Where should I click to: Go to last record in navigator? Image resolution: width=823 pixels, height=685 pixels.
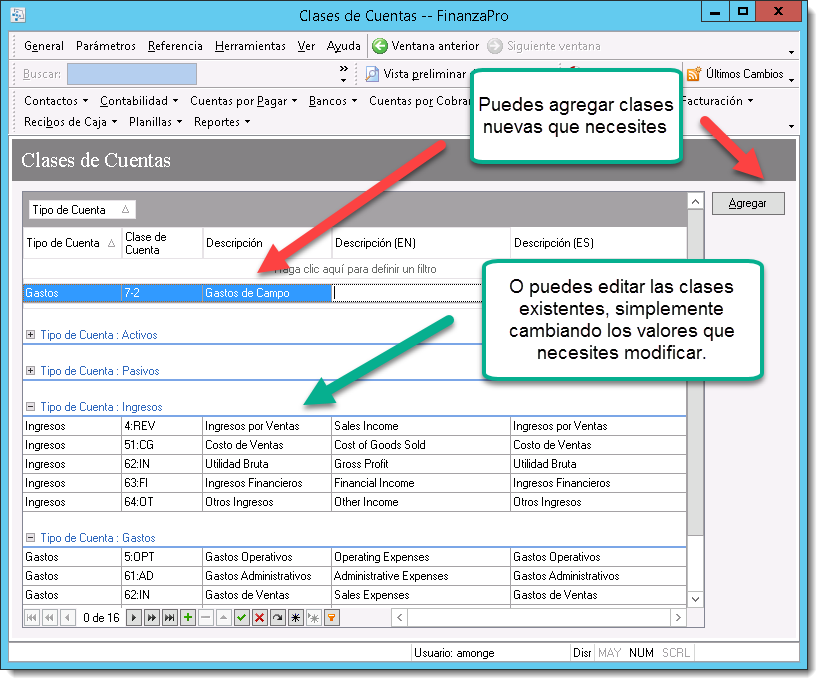(x=170, y=618)
